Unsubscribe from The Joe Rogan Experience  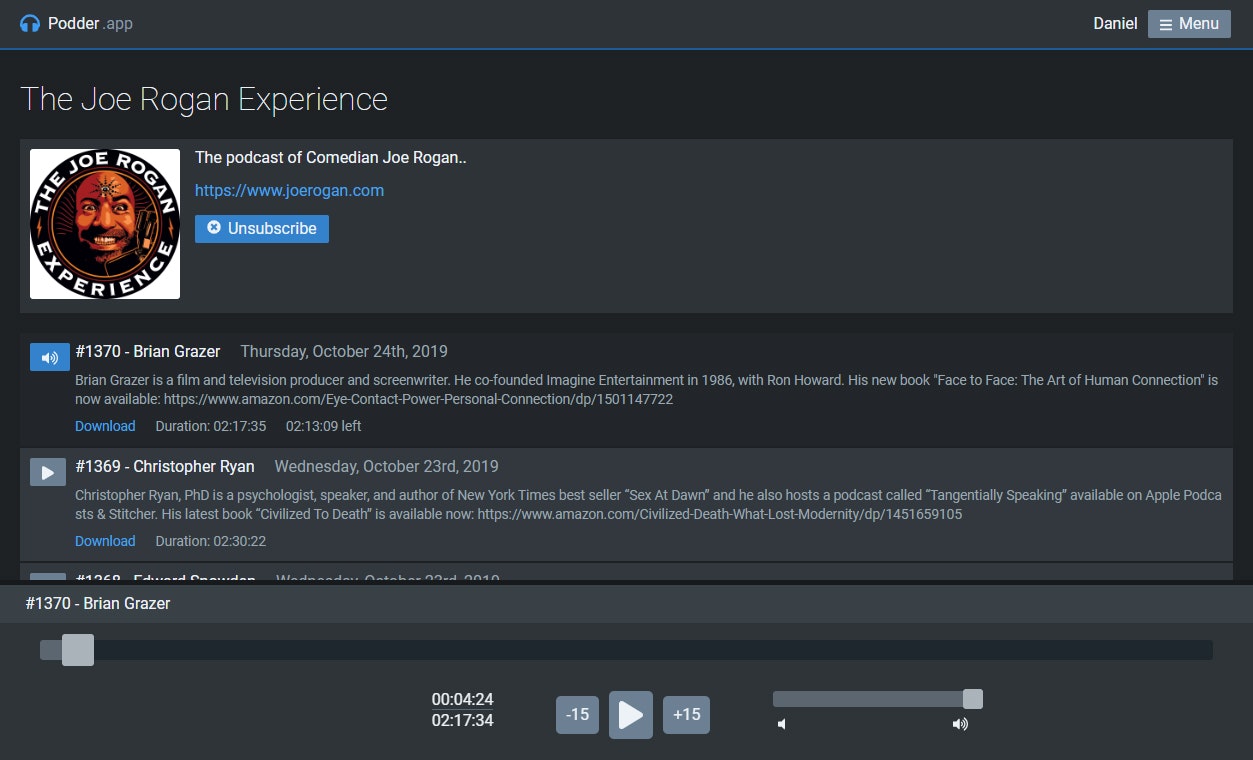pos(262,228)
